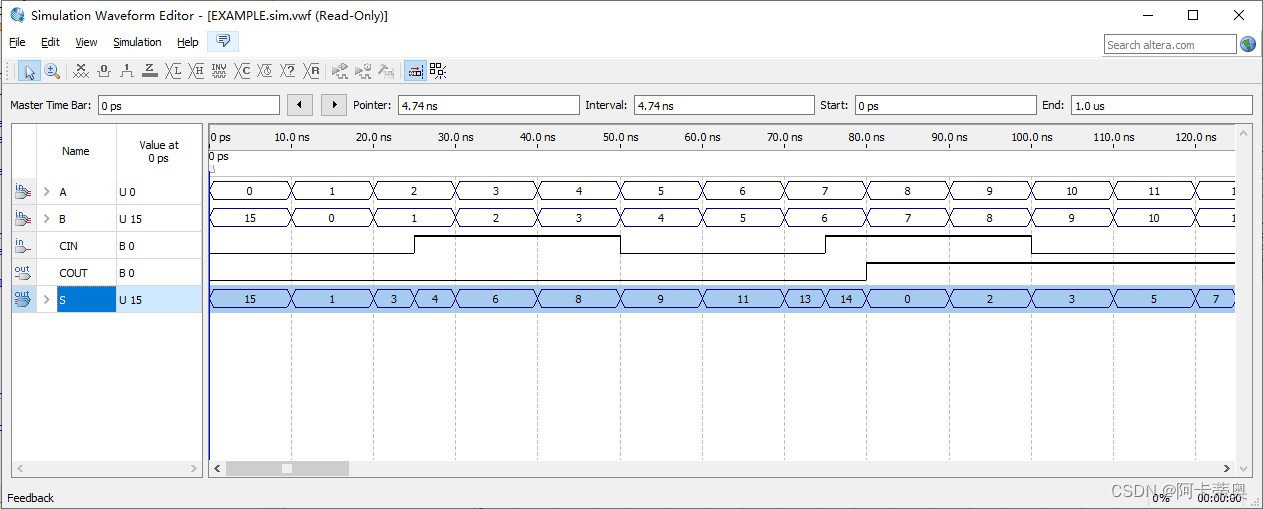Apply Weak Low (L) to signal
Image resolution: width=1263 pixels, height=509 pixels.
tap(173, 71)
